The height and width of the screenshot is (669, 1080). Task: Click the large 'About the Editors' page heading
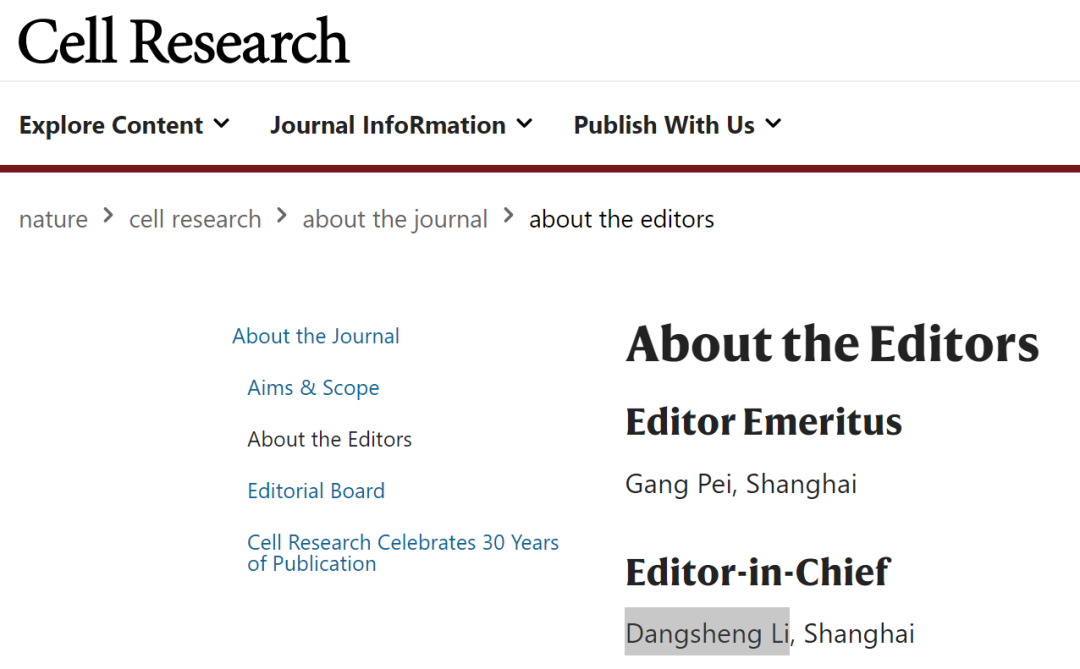tap(832, 344)
